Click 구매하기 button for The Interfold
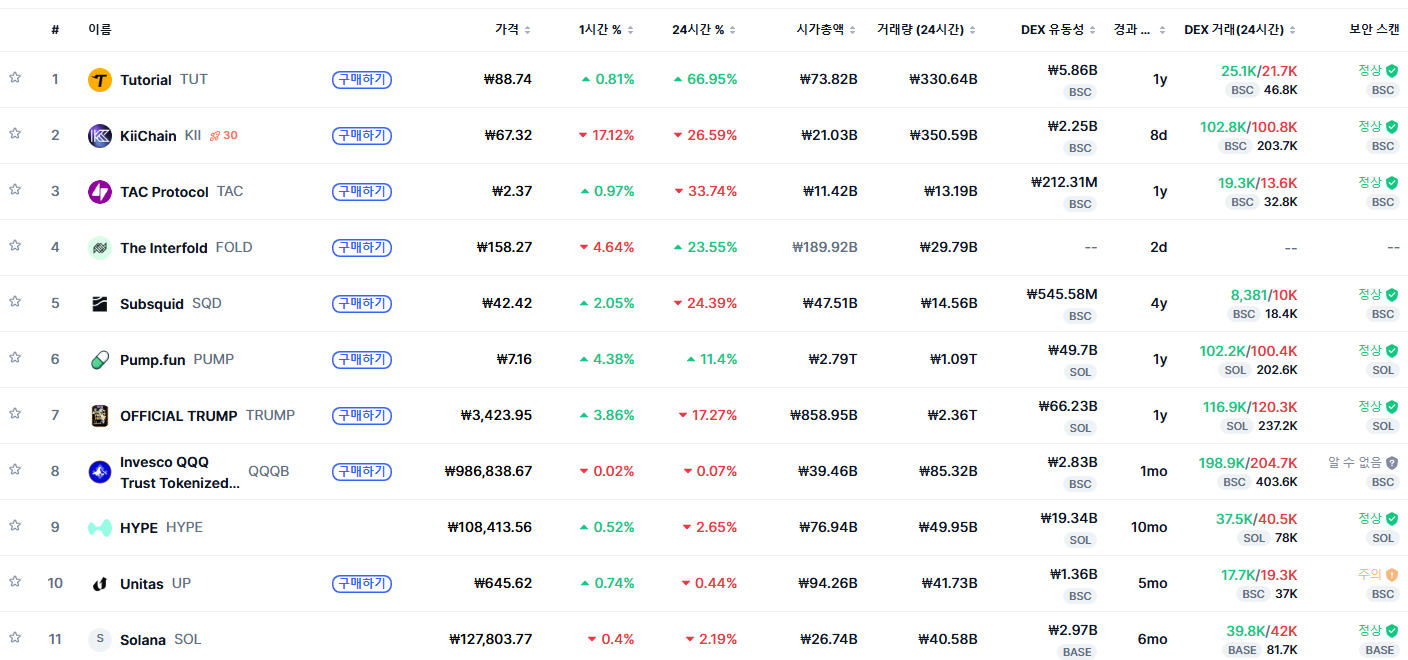 pyautogui.click(x=362, y=247)
